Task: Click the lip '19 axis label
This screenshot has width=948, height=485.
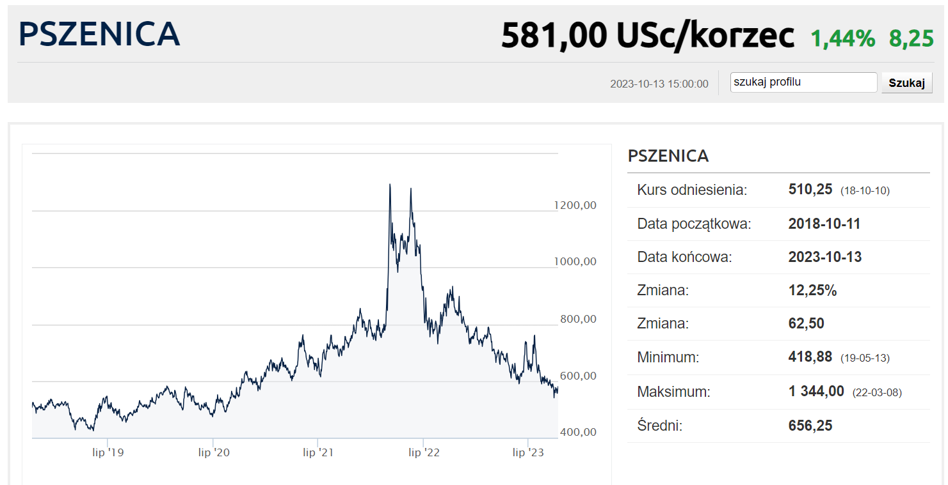Action: click(107, 453)
